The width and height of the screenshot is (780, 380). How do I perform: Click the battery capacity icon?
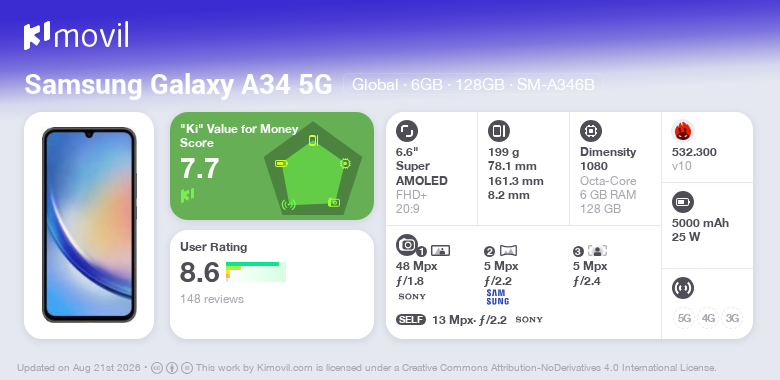[683, 202]
